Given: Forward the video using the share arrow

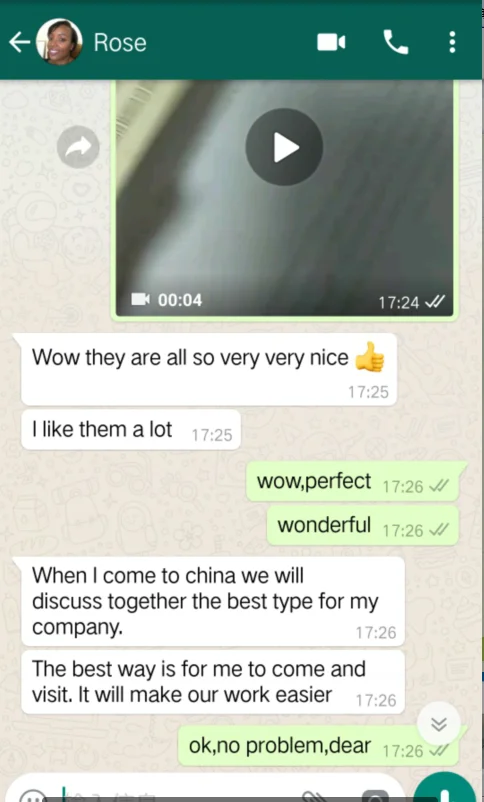Looking at the screenshot, I should tap(78, 147).
